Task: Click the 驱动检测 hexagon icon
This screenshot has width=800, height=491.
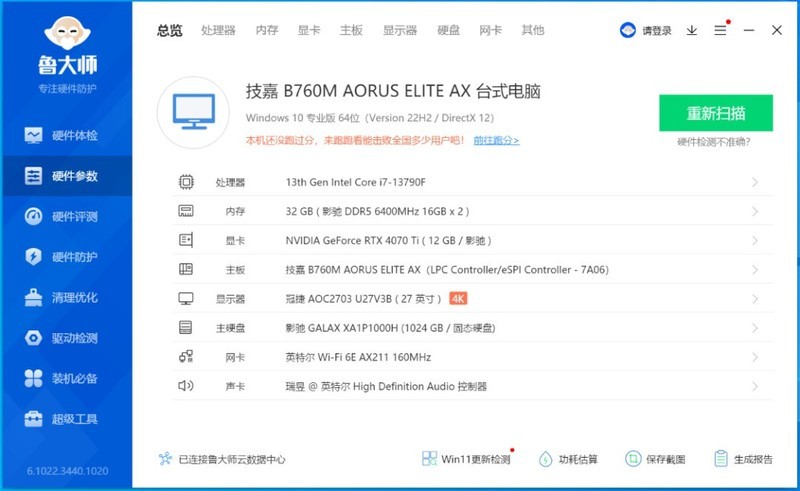Action: (x=33, y=338)
